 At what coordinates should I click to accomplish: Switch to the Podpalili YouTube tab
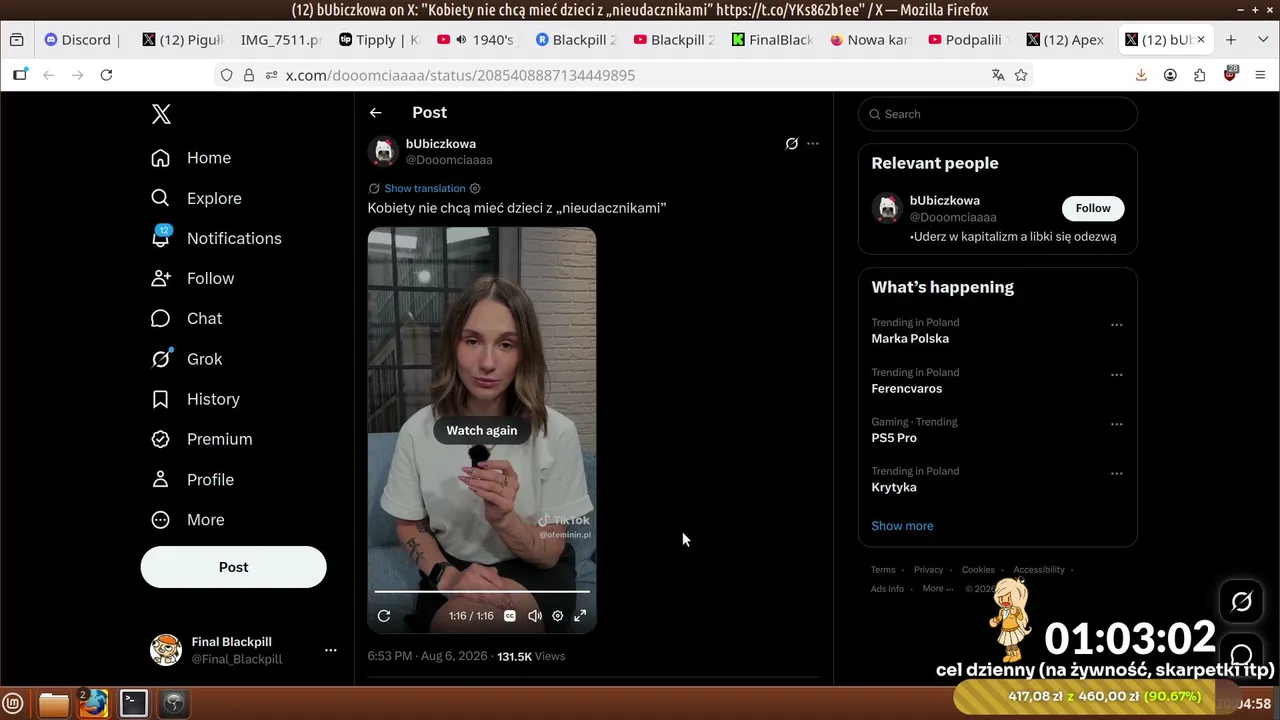coord(968,40)
